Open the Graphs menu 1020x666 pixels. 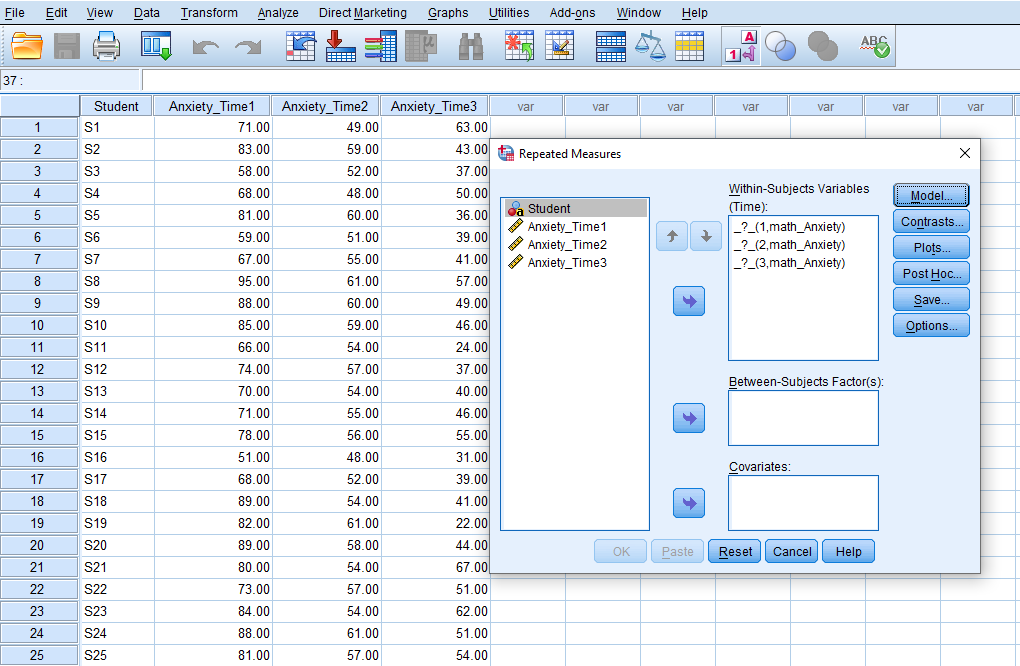click(x=448, y=12)
